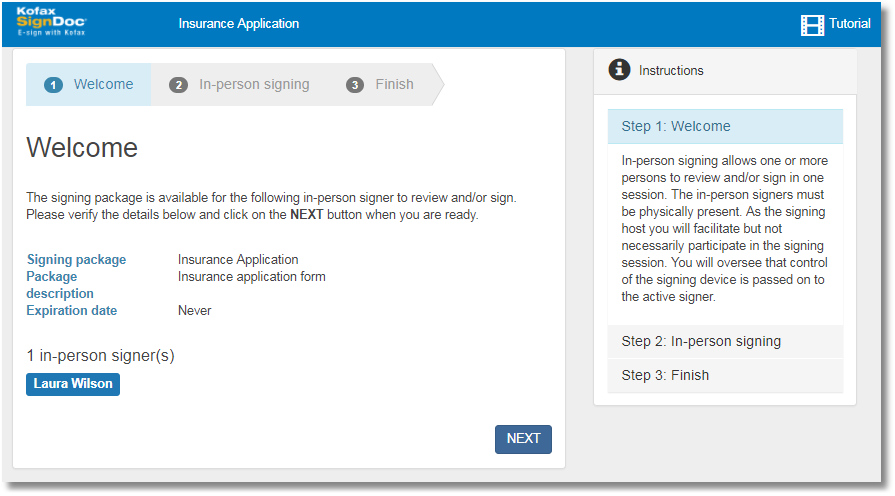This screenshot has width=895, height=496.
Task: Click the Signing package label
Action: 77,260
